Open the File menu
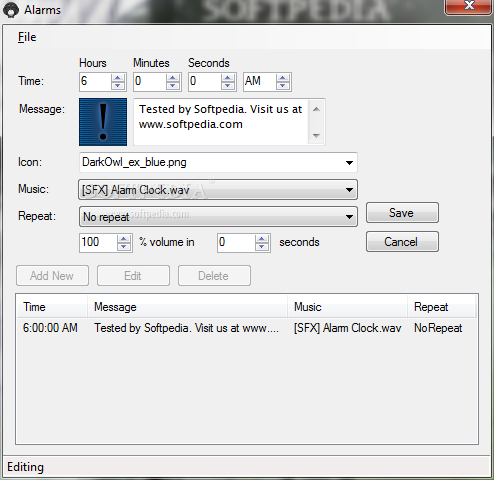The image size is (494, 480). tap(27, 37)
